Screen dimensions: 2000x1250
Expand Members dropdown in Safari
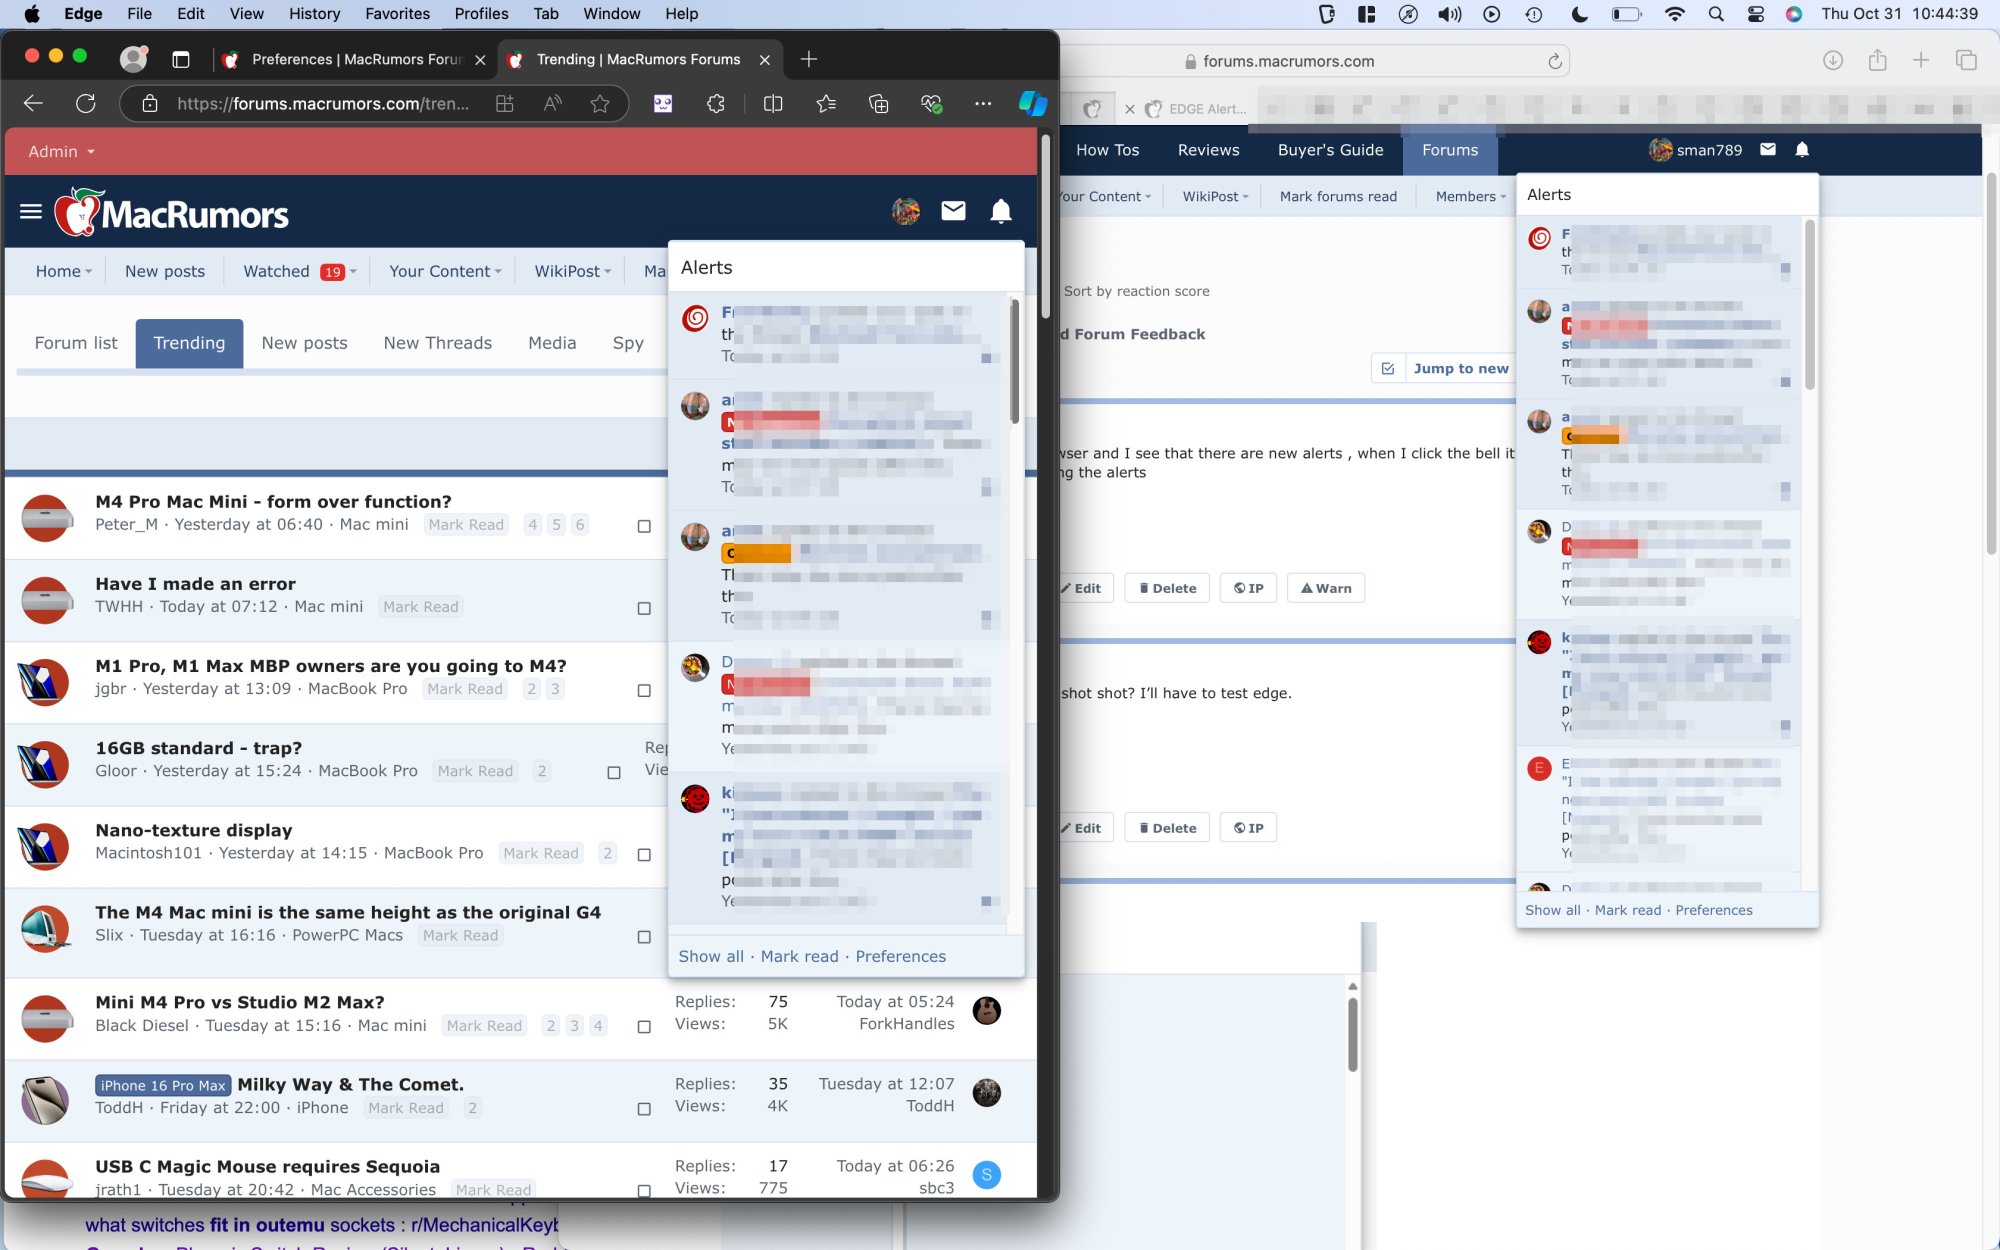[x=1502, y=196]
